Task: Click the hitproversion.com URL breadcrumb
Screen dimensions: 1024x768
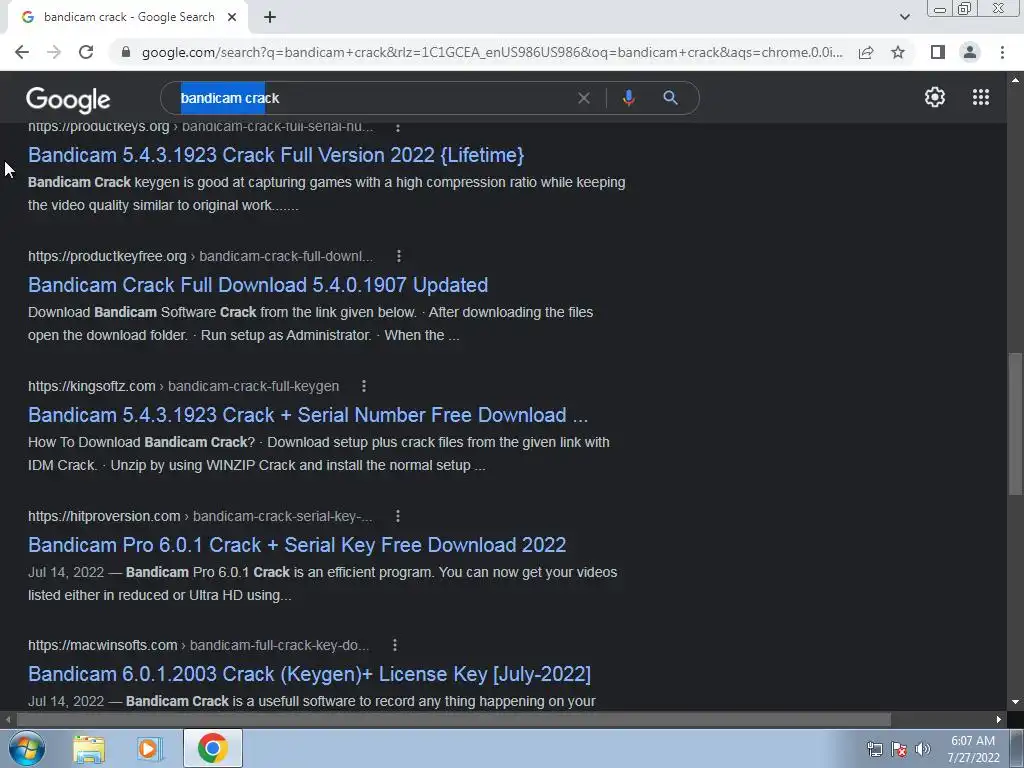Action: click(200, 516)
